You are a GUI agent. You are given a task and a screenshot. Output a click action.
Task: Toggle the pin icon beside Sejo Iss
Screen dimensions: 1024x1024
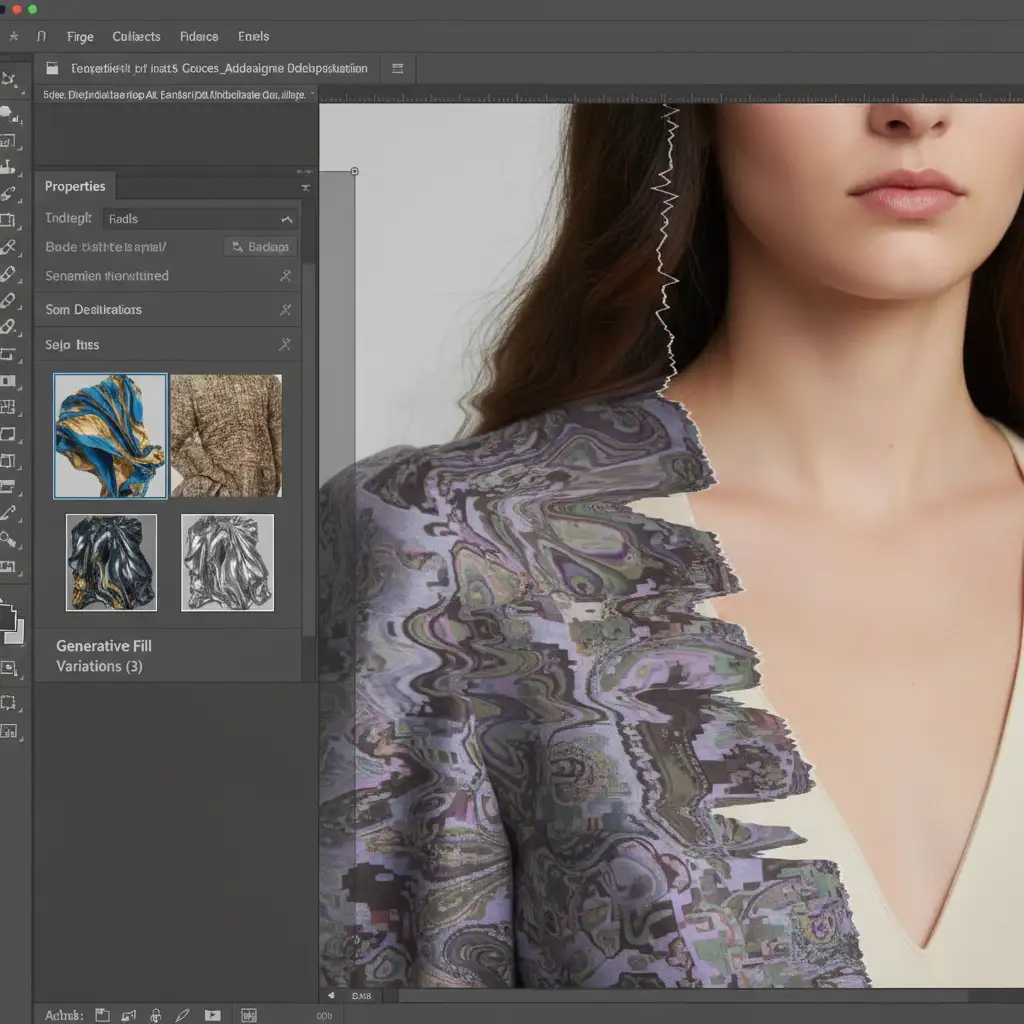(285, 345)
